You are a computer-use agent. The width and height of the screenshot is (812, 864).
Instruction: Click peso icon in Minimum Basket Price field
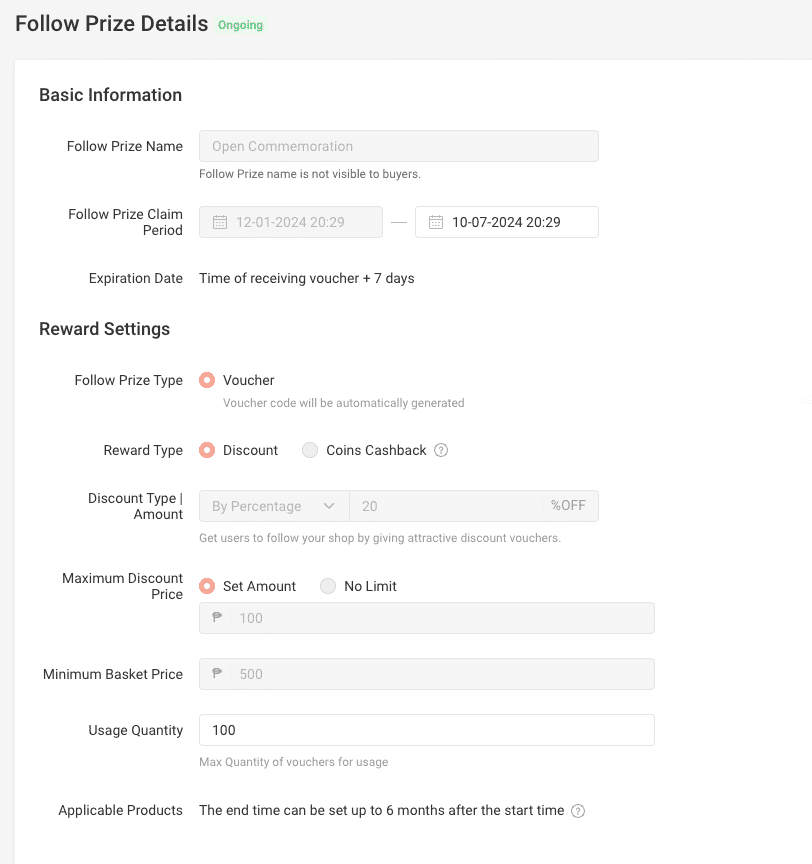click(x=217, y=674)
